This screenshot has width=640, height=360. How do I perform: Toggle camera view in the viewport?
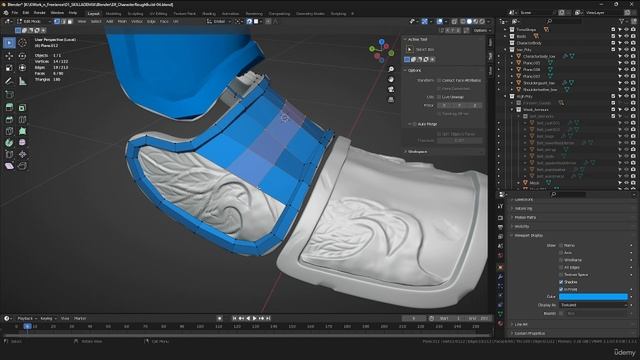391,89
